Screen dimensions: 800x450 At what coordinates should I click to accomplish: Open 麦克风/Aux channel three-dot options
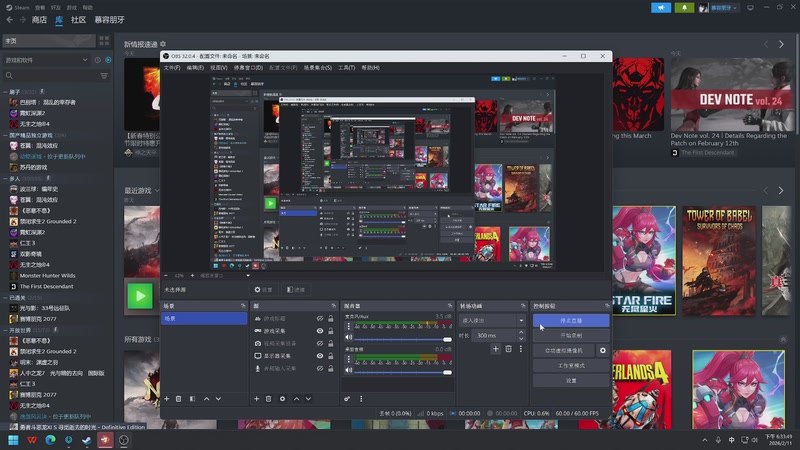349,326
